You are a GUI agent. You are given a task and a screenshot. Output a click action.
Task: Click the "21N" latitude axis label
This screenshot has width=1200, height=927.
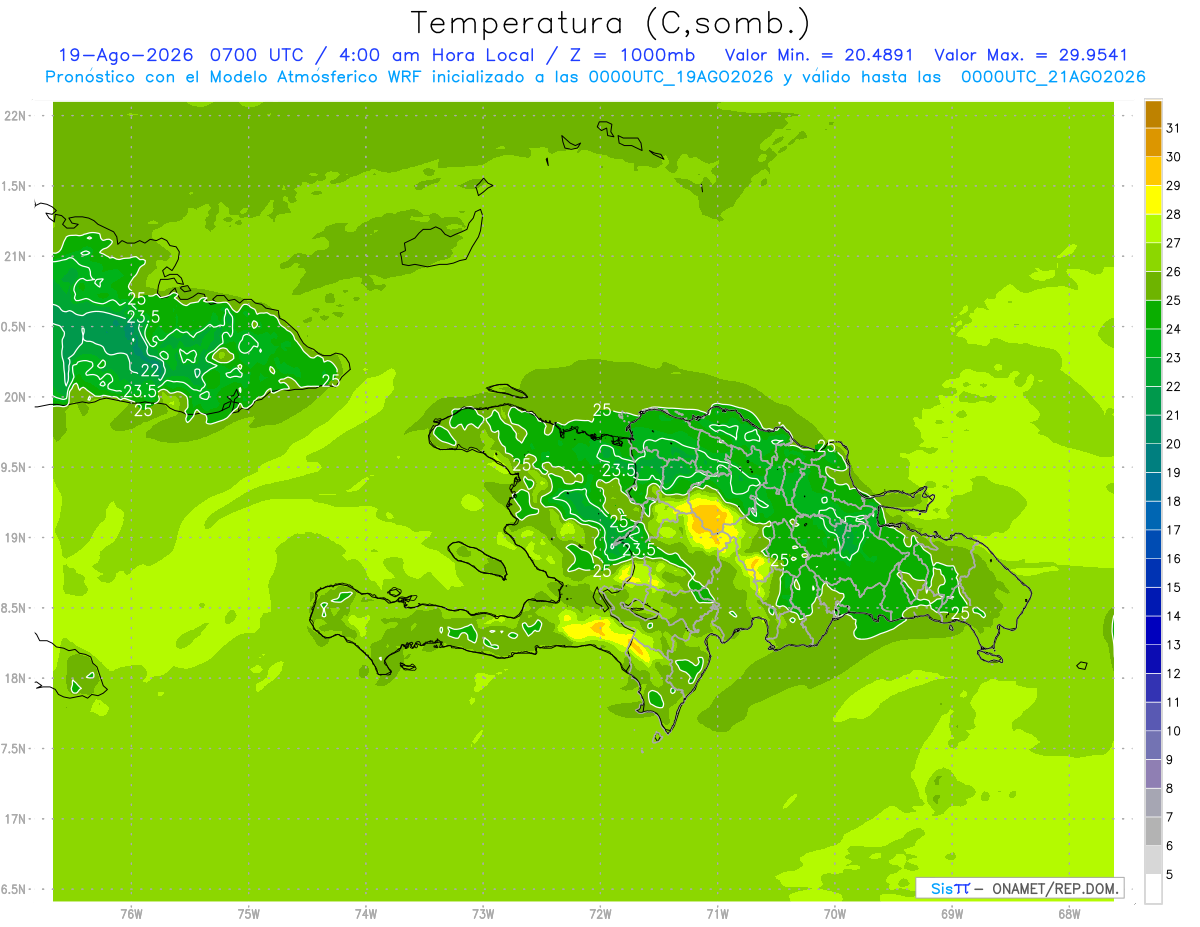17,257
